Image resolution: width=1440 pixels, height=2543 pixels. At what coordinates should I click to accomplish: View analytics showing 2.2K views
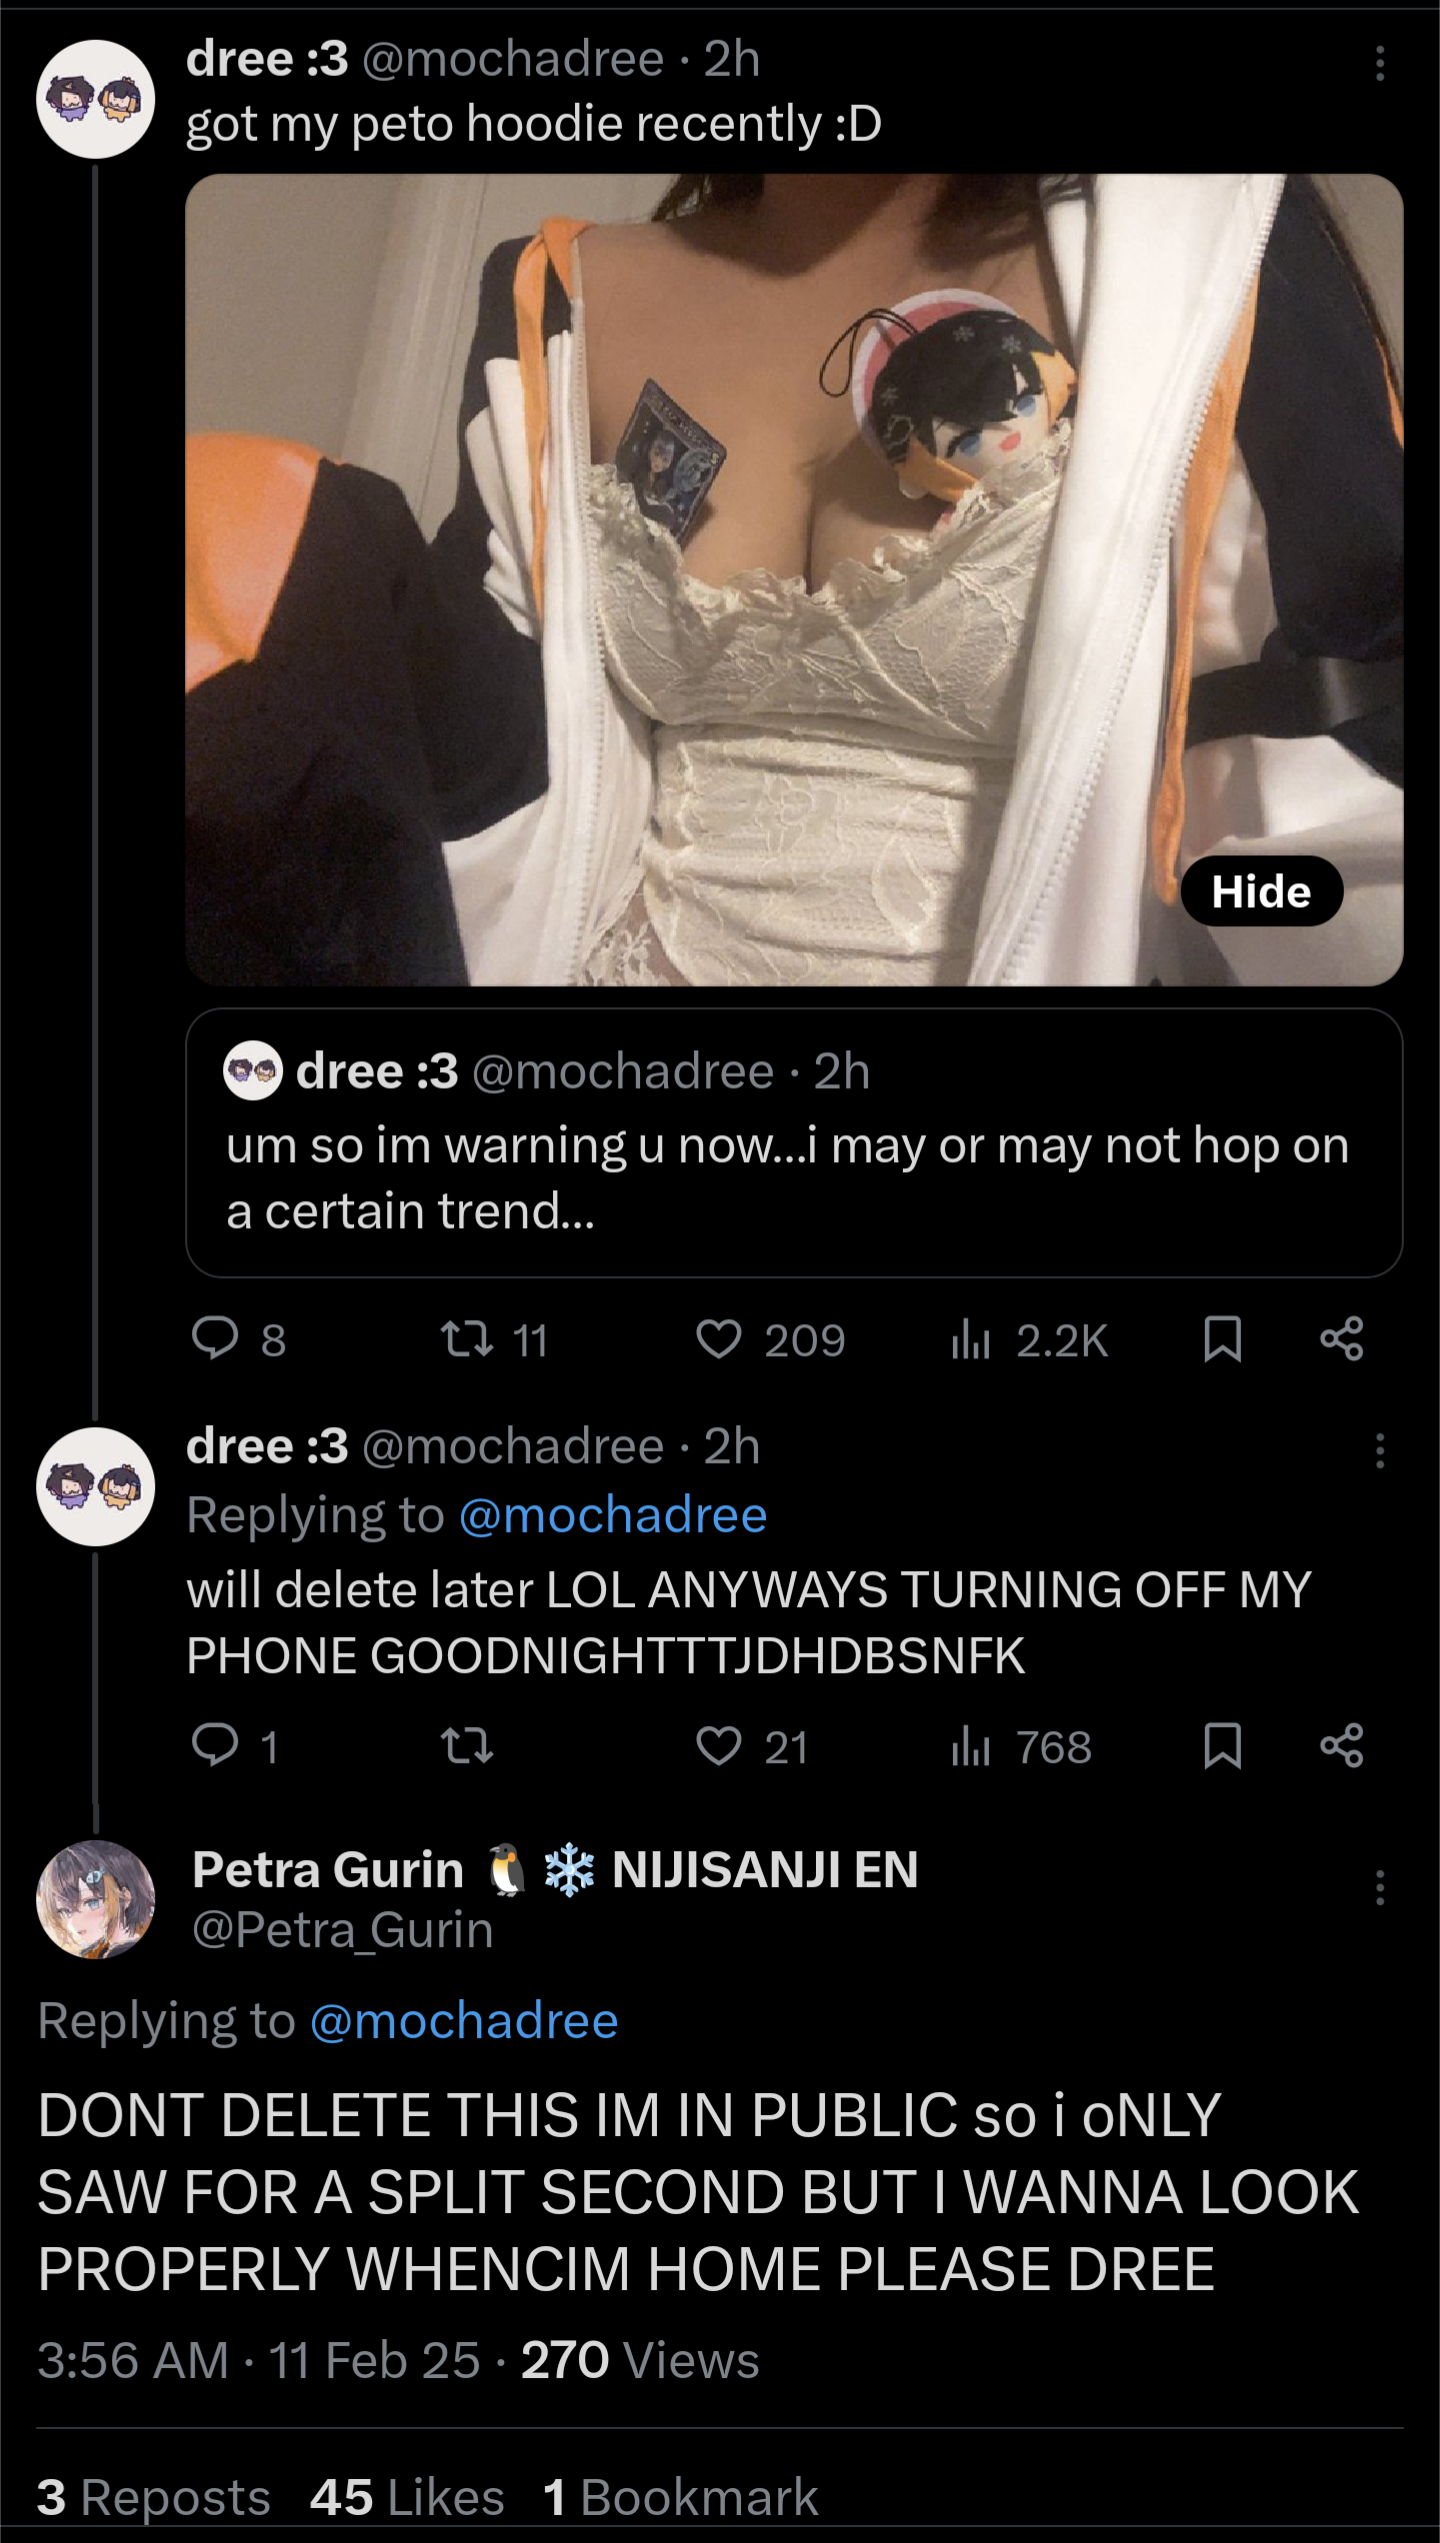tap(1030, 1340)
